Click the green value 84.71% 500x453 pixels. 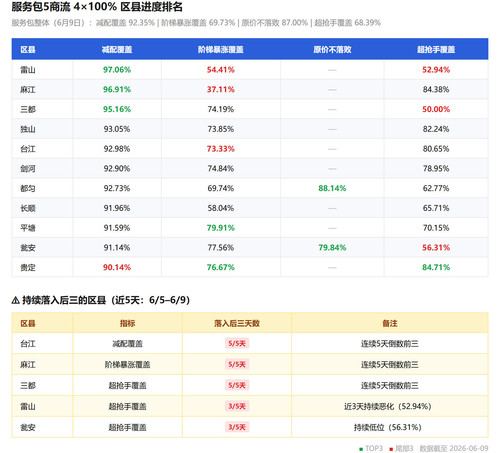click(436, 267)
